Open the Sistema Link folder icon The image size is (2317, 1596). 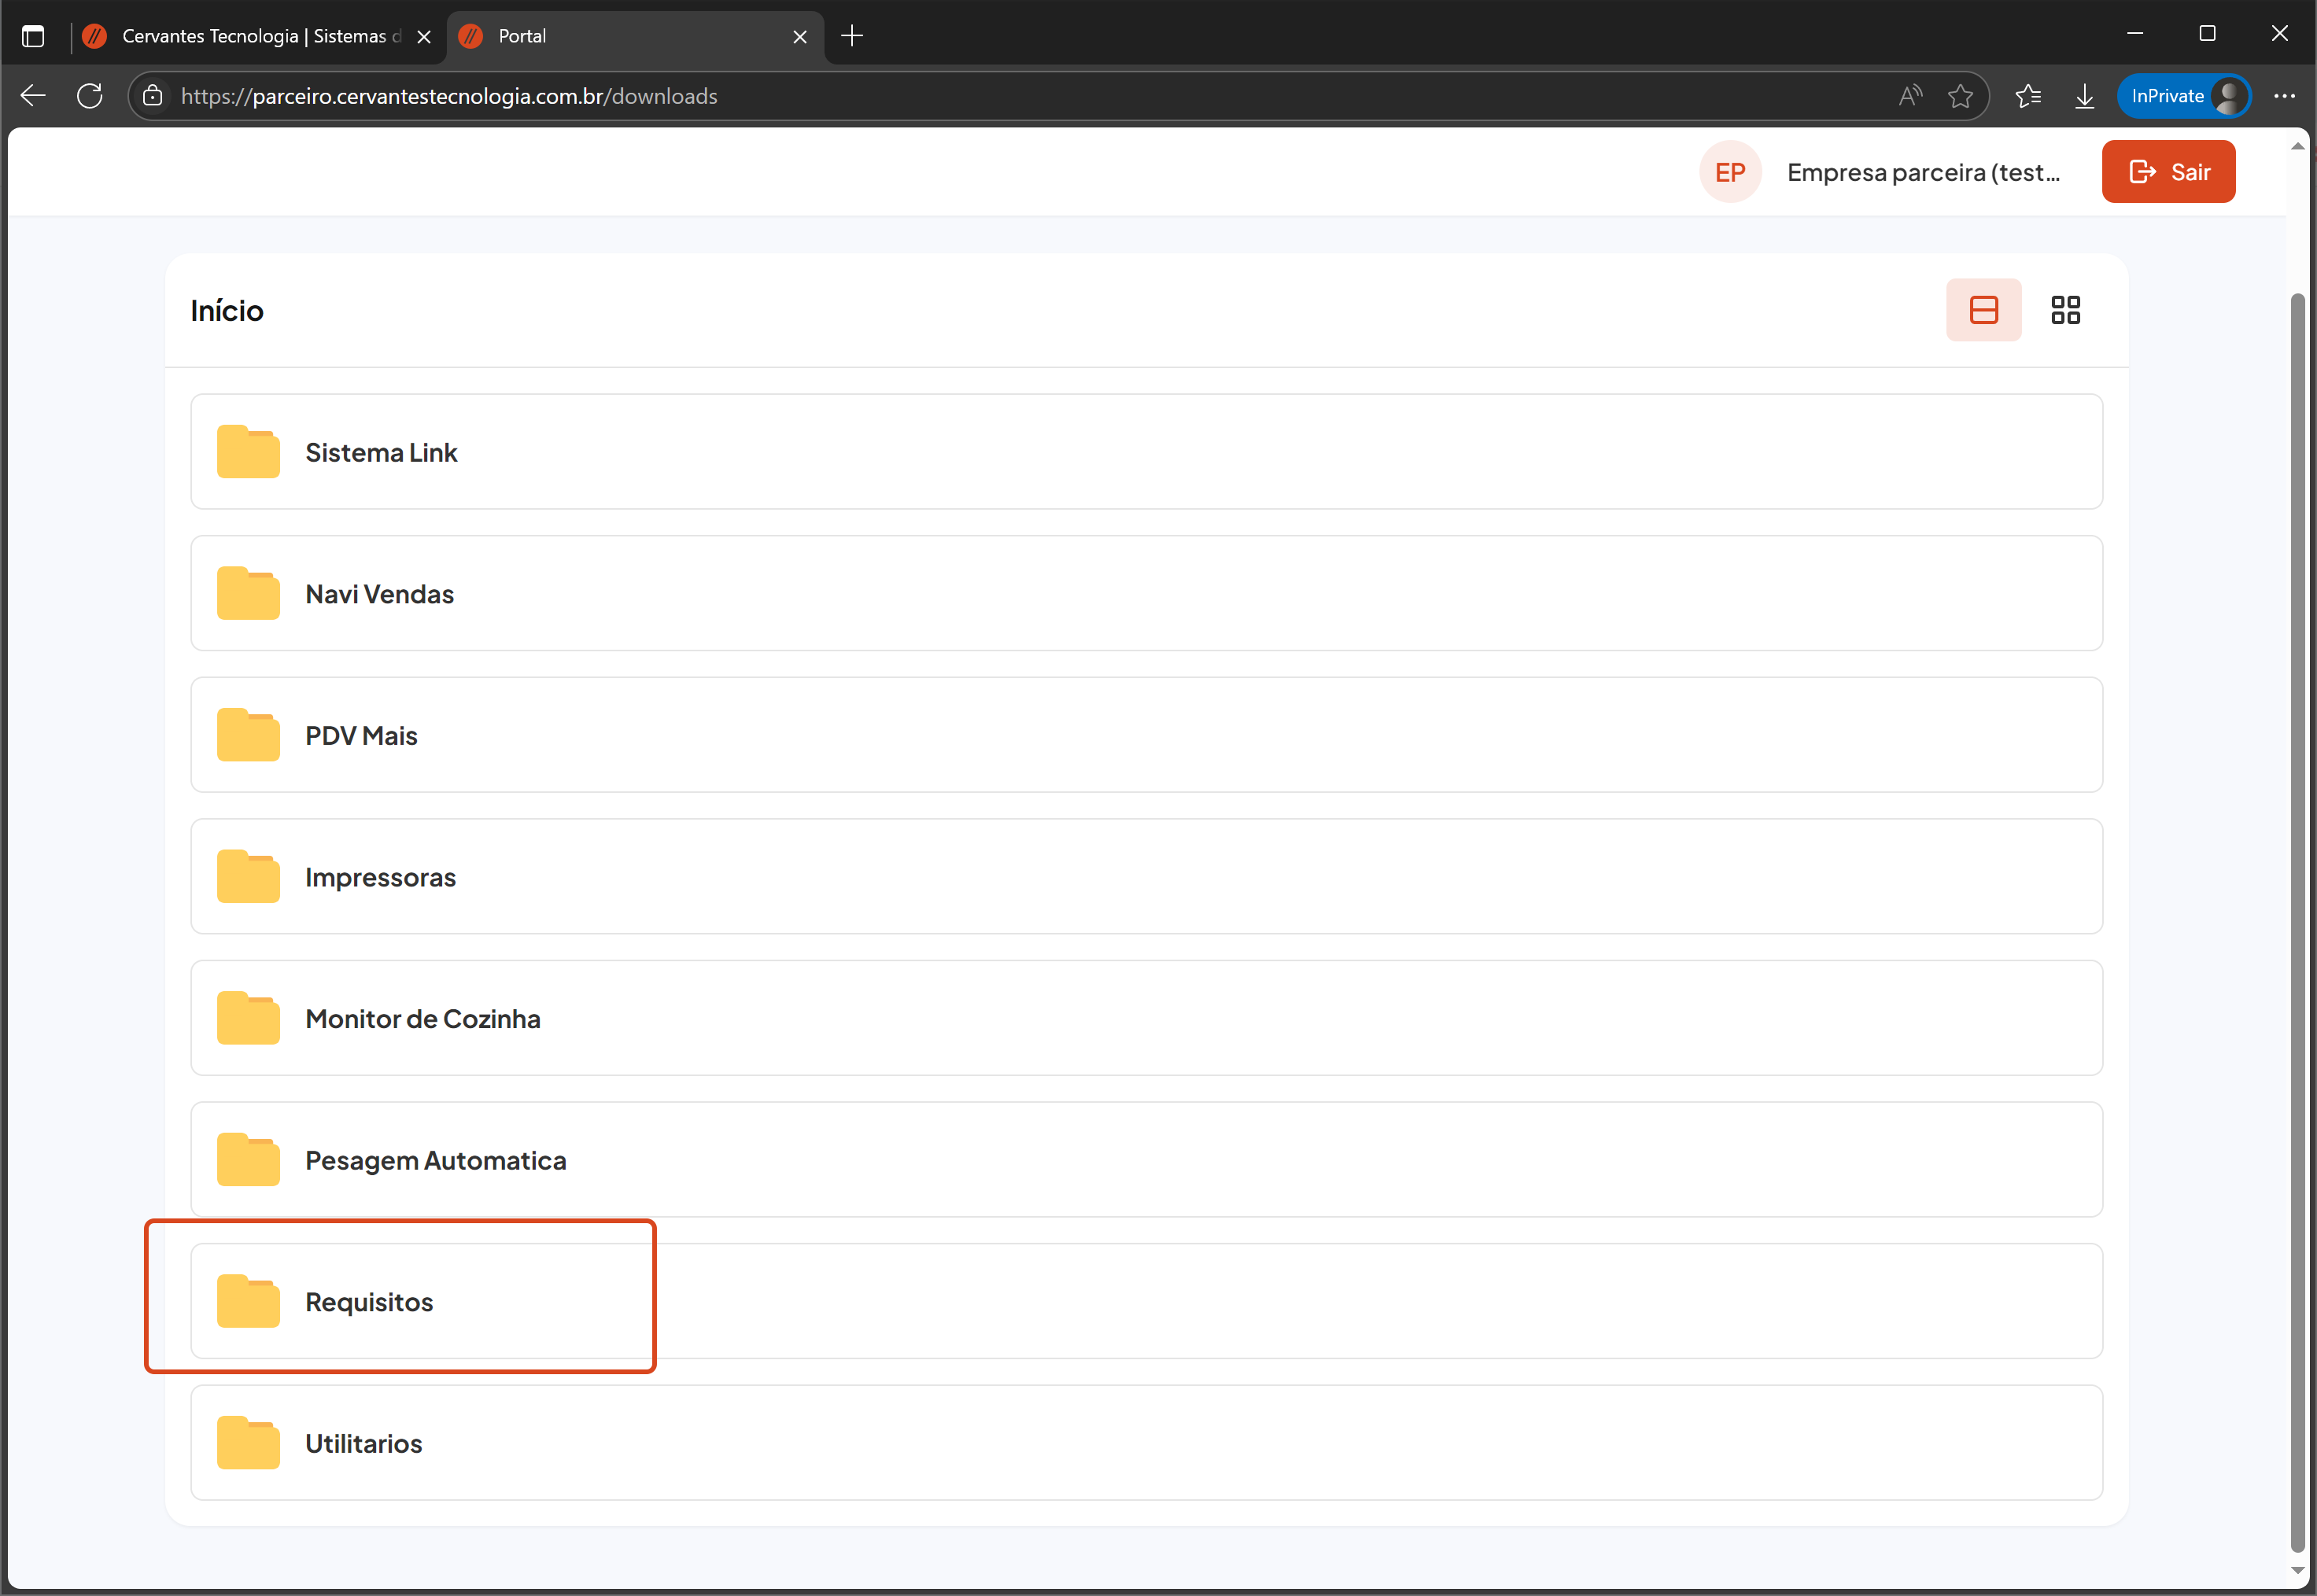(x=248, y=452)
